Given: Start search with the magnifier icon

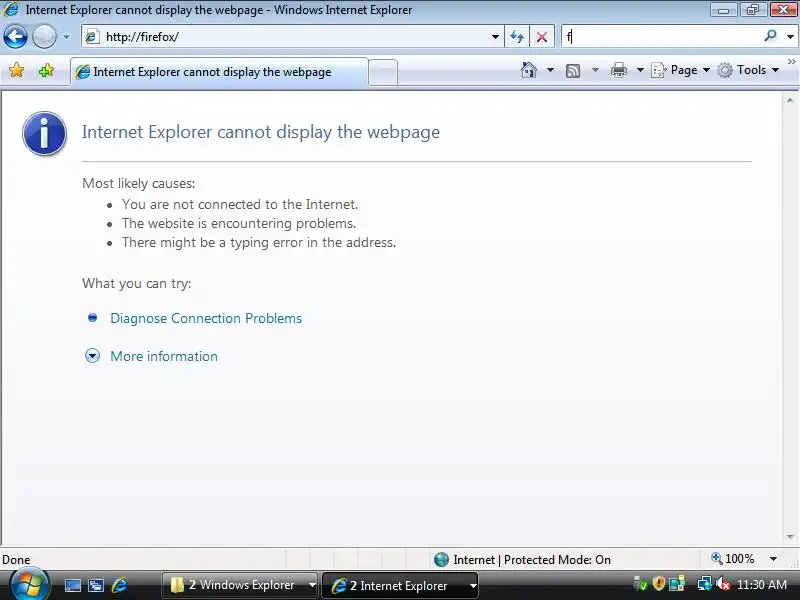Looking at the screenshot, I should pos(770,36).
